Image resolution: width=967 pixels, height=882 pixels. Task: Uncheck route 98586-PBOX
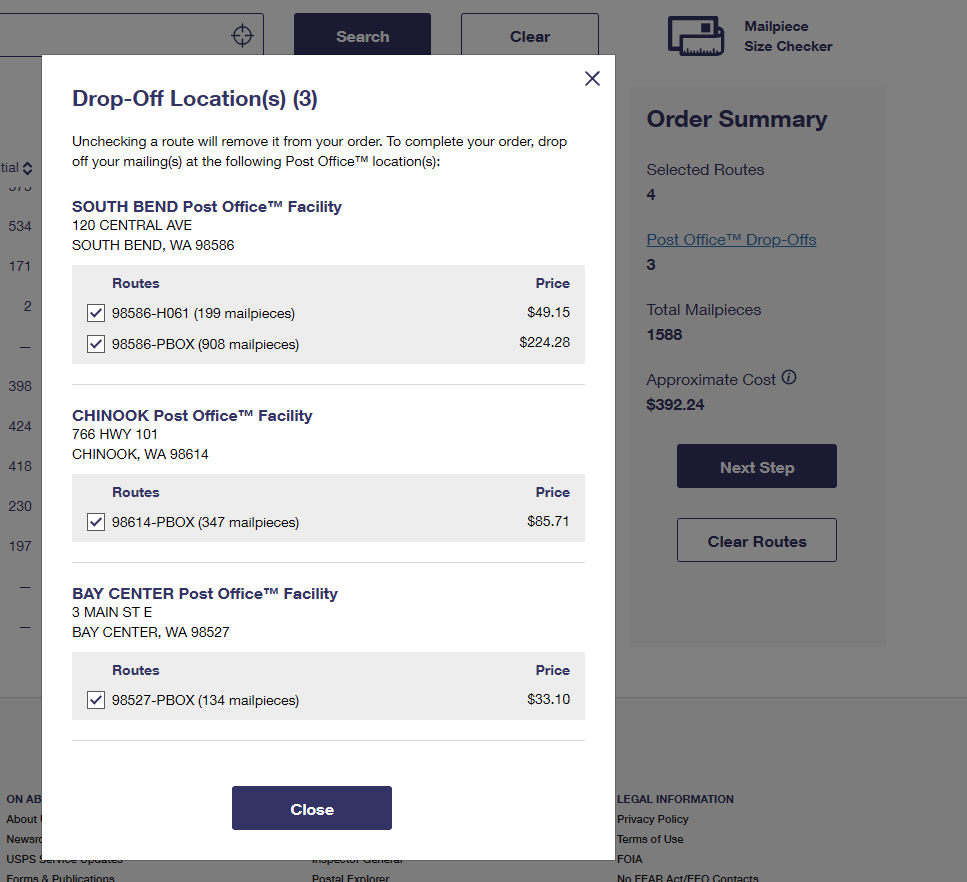[96, 344]
